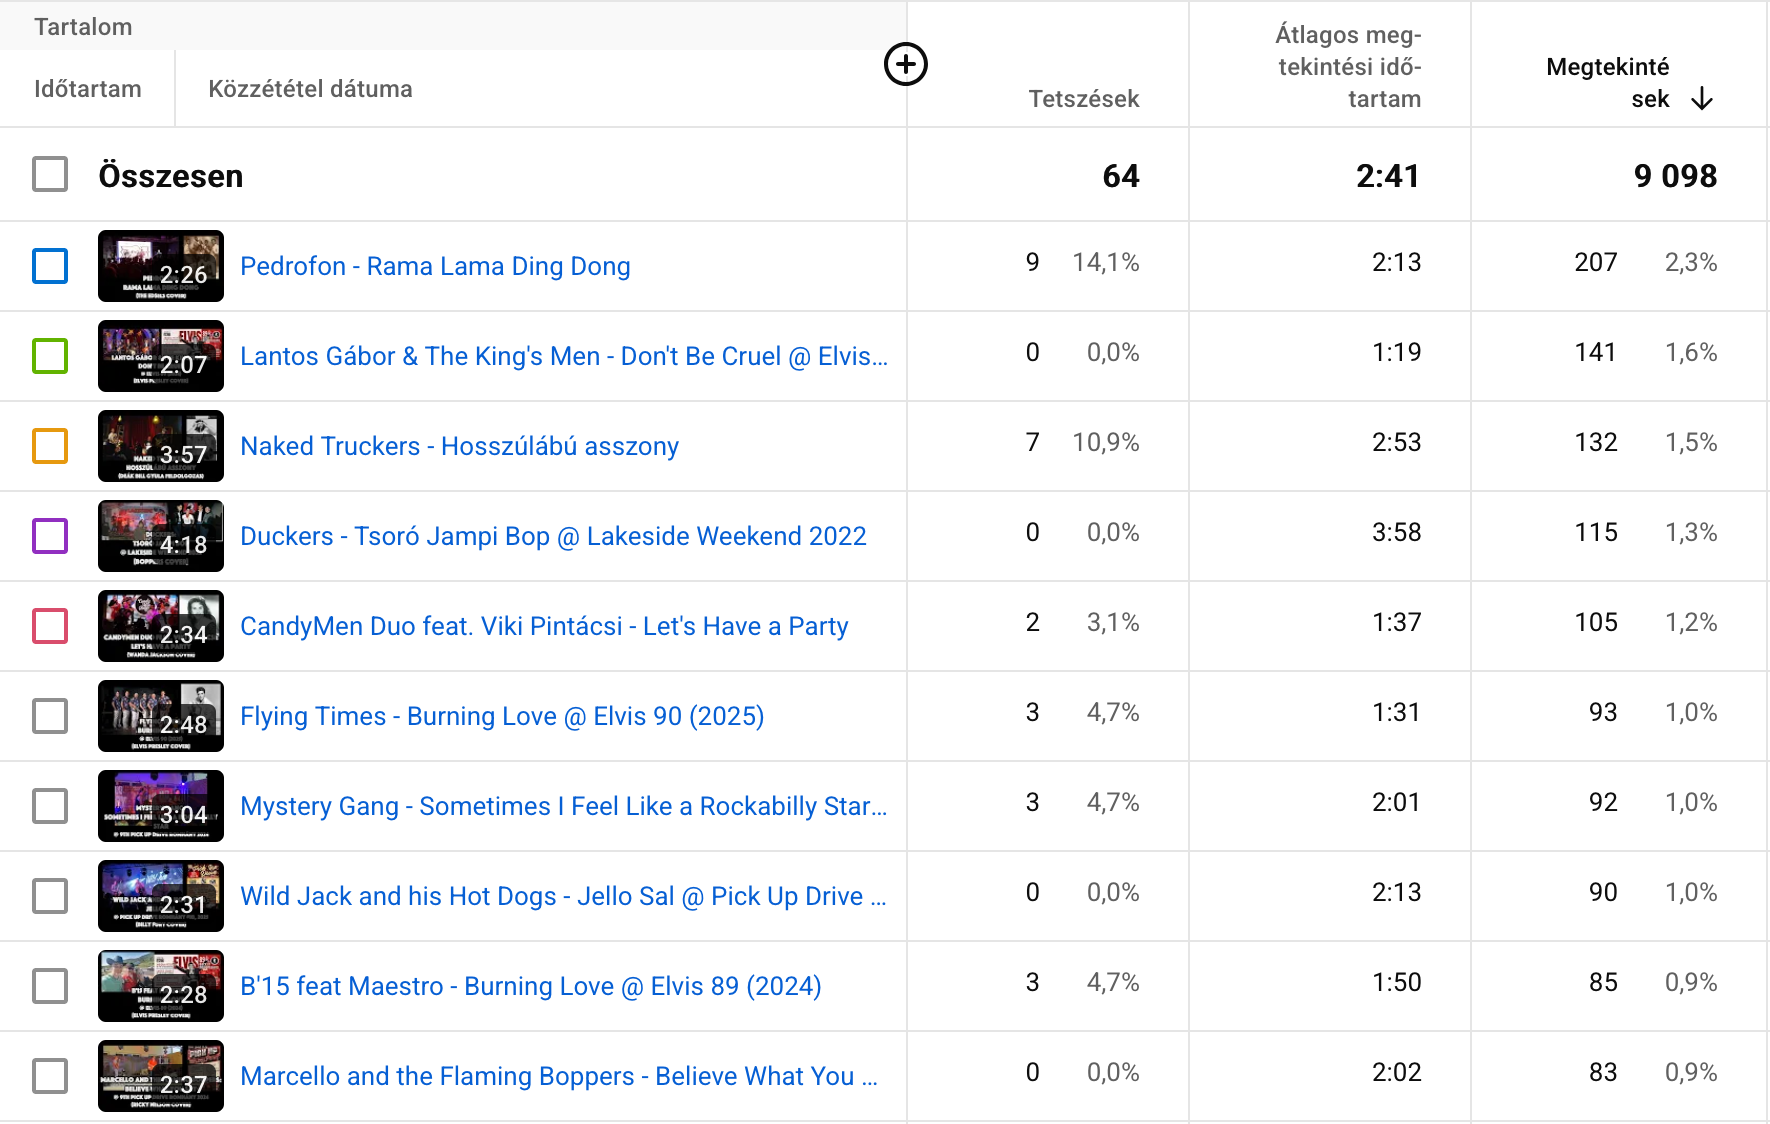Toggle the green checkbox for Lantos Gábor video
The height and width of the screenshot is (1124, 1770).
pyautogui.click(x=50, y=356)
